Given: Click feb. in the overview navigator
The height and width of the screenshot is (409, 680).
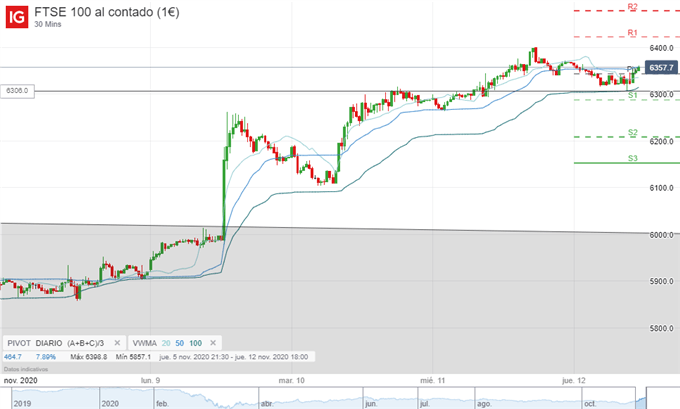Looking at the screenshot, I should [162, 403].
